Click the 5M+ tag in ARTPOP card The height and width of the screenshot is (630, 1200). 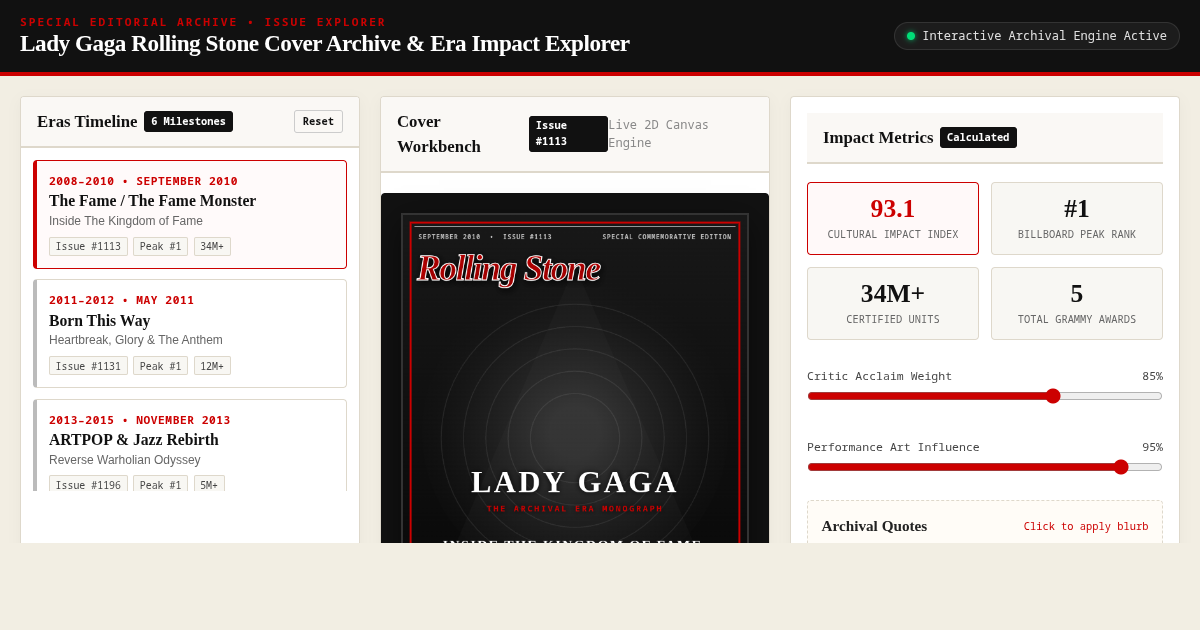click(209, 484)
